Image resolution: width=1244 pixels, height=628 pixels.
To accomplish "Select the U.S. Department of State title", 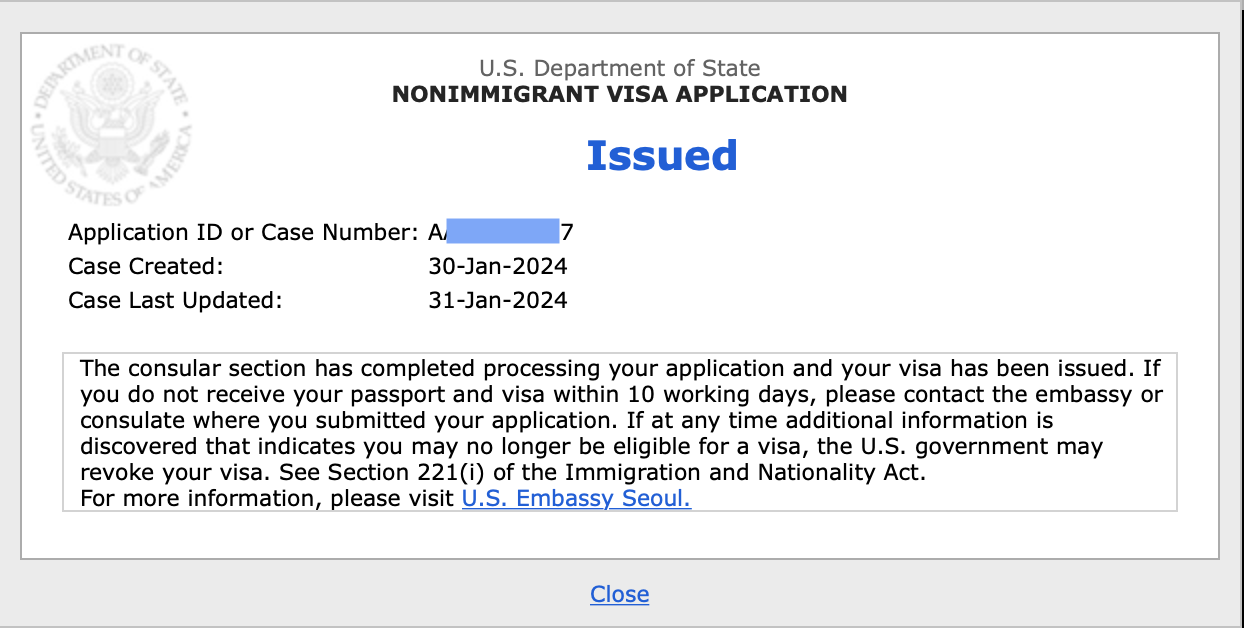I will 619,69.
